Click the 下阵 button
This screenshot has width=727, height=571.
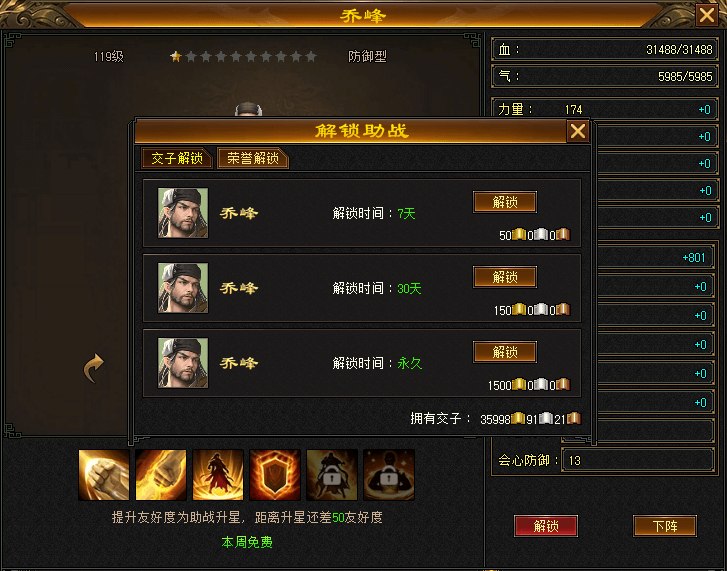click(665, 526)
